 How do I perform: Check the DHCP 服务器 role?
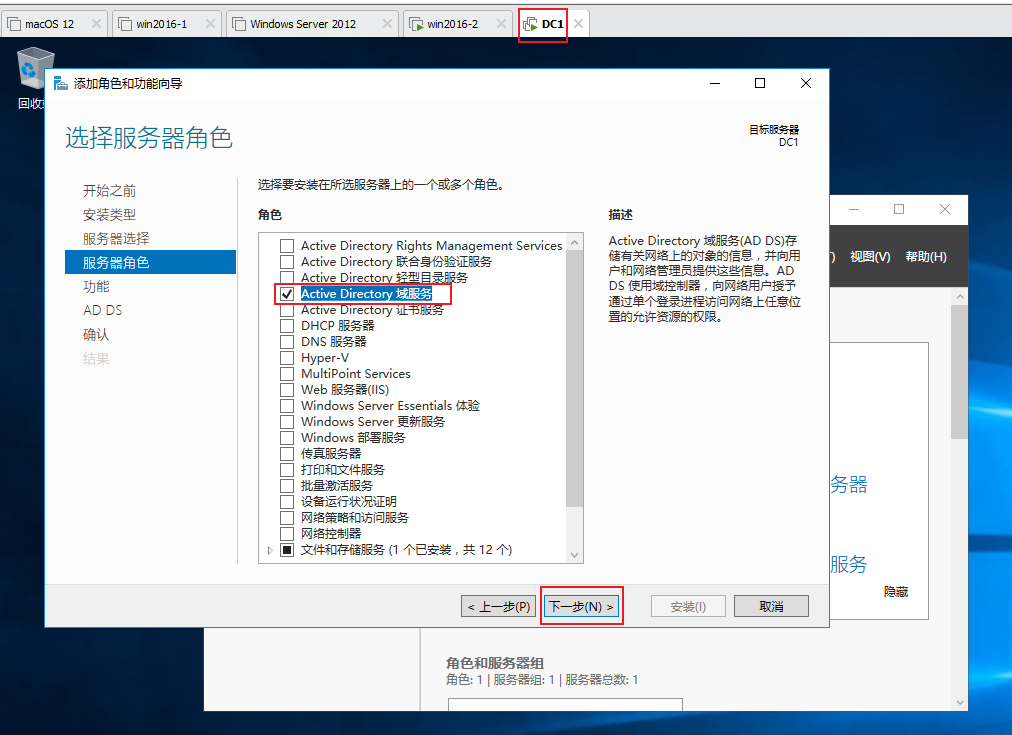287,326
